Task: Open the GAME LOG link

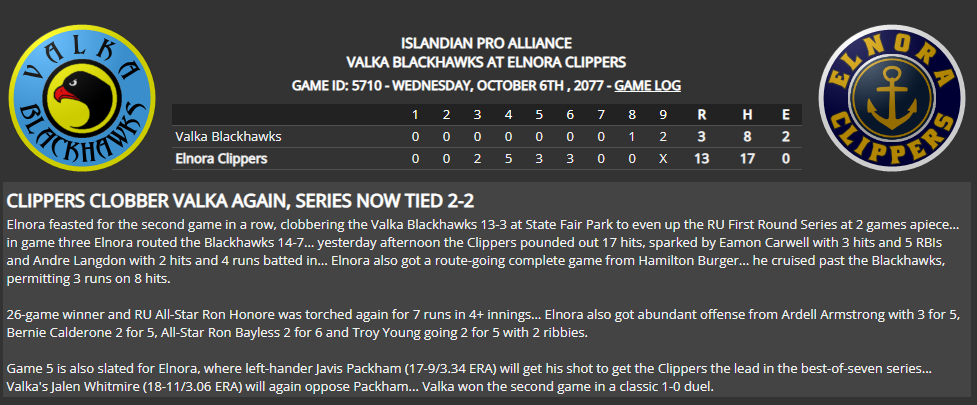Action: 647,85
